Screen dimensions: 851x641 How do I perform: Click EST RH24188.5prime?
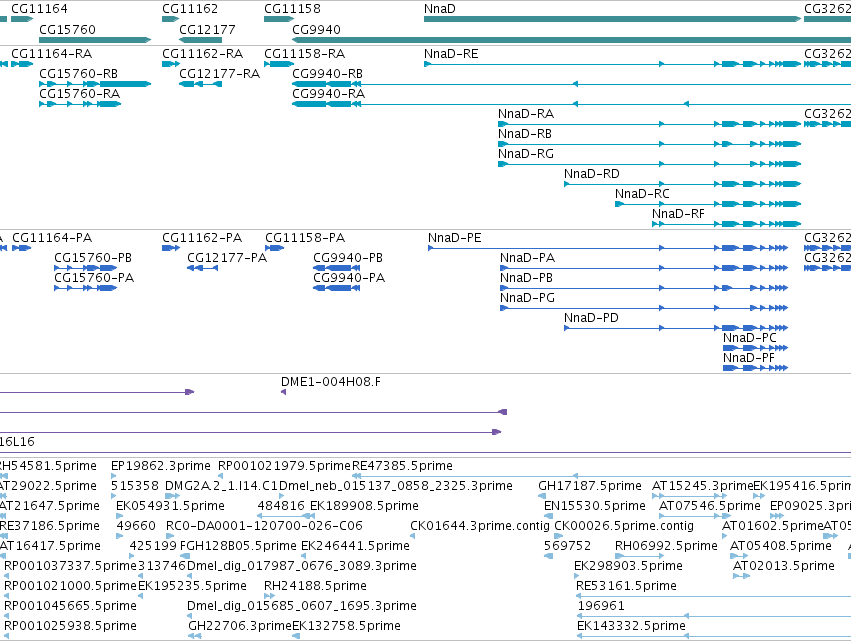[315, 586]
